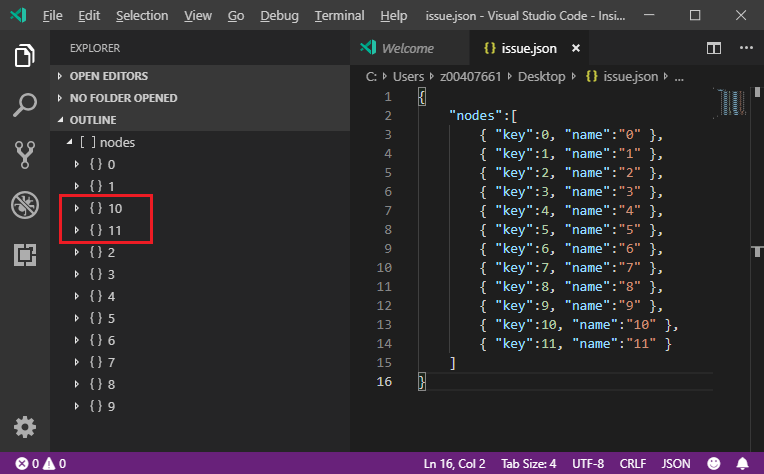
Task: Switch to the issue.json tab
Action: coord(529,48)
